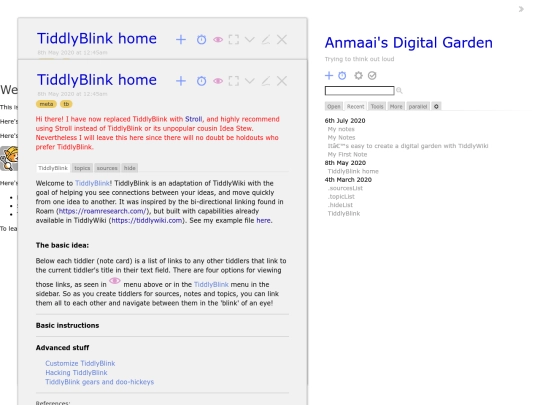Collapse the sidebar using the top-right chevron
Screen dimensions: 540x405
[521, 9]
